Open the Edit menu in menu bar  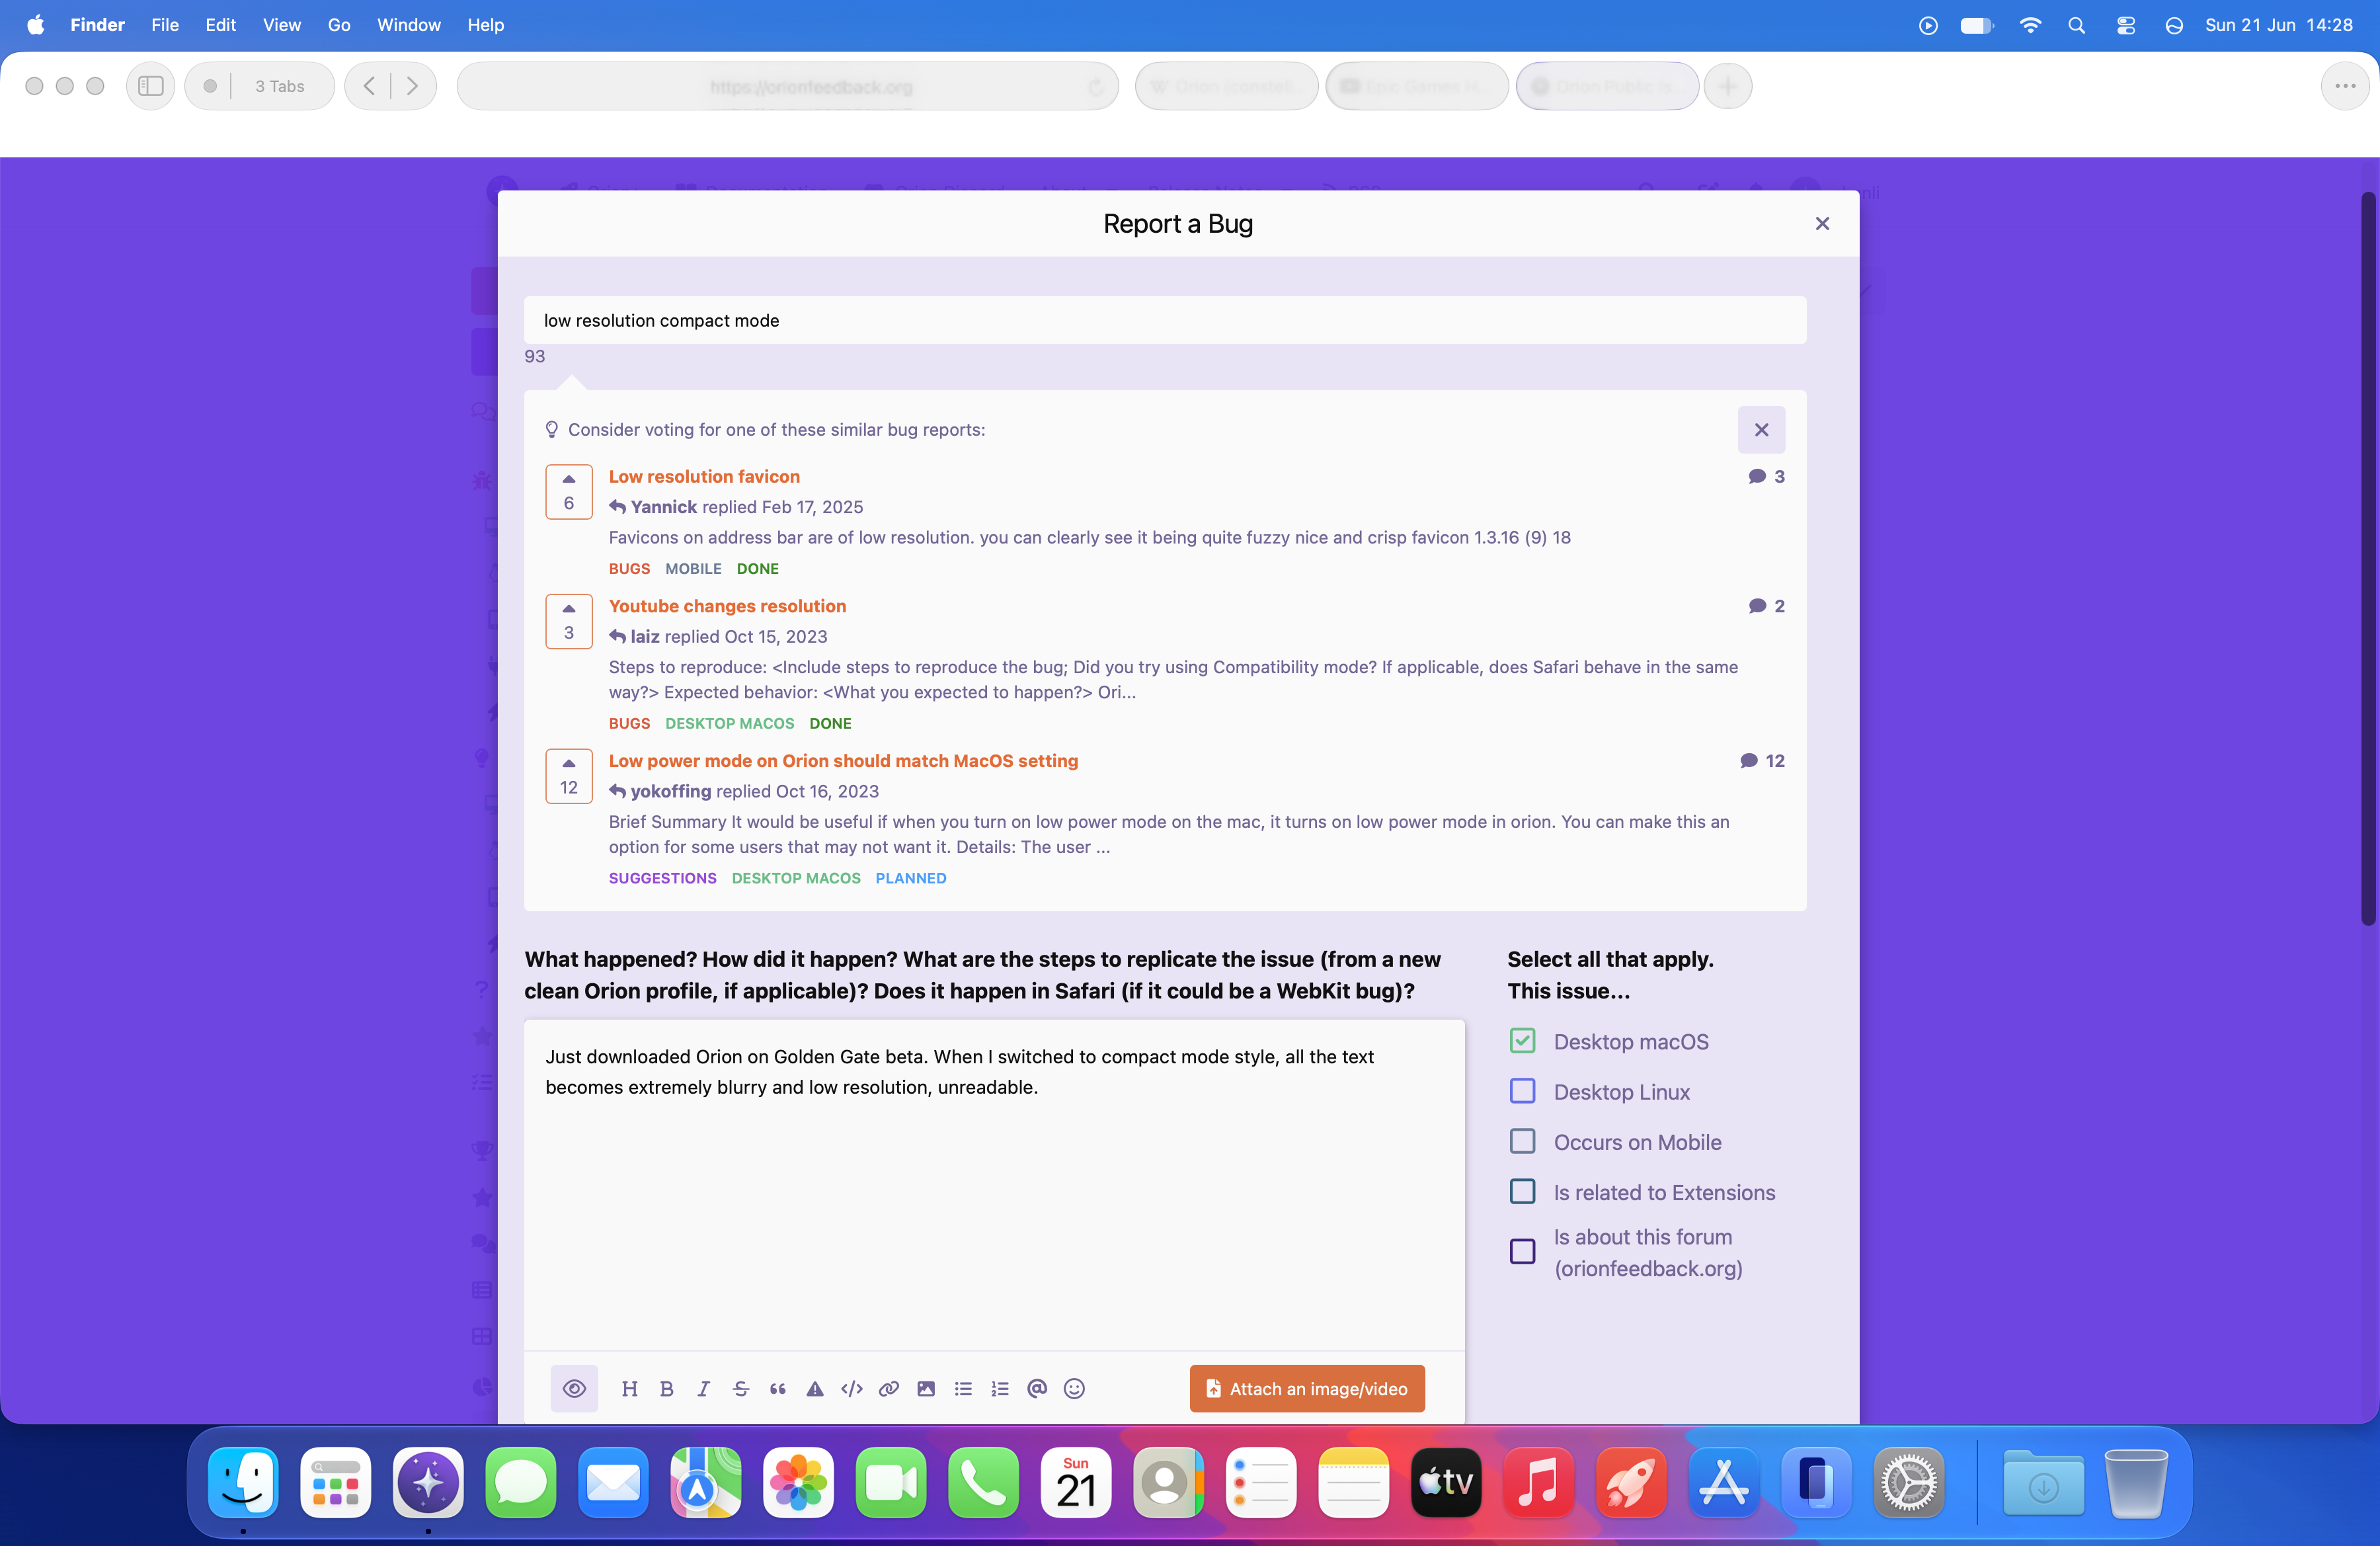click(220, 25)
